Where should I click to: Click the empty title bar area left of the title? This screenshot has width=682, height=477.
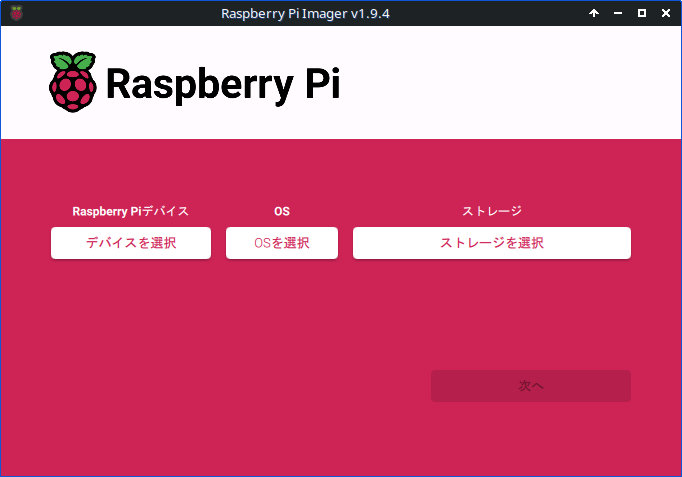(x=120, y=13)
